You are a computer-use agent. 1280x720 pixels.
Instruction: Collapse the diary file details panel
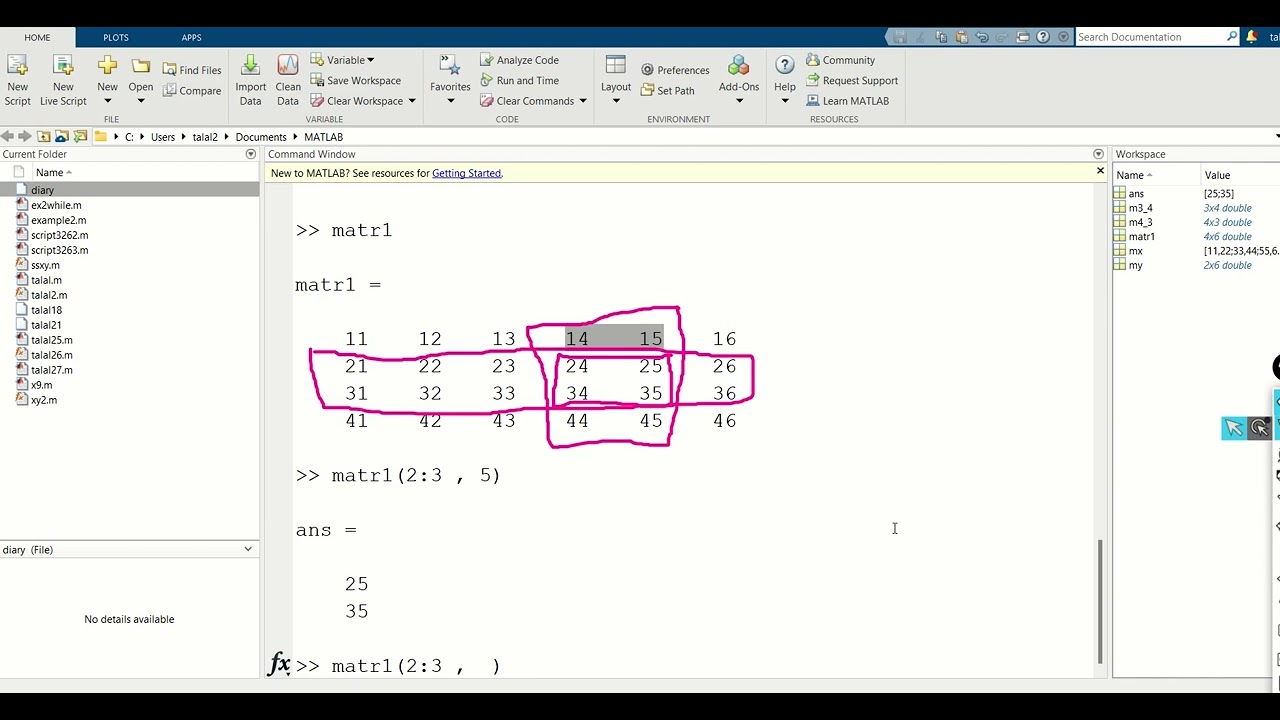[248, 549]
